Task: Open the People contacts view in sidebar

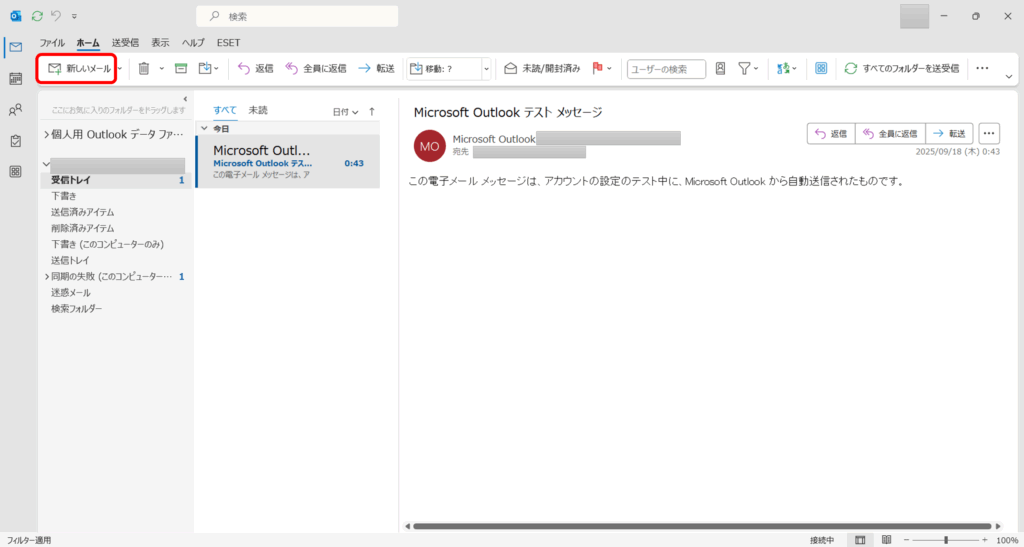Action: pos(16,110)
